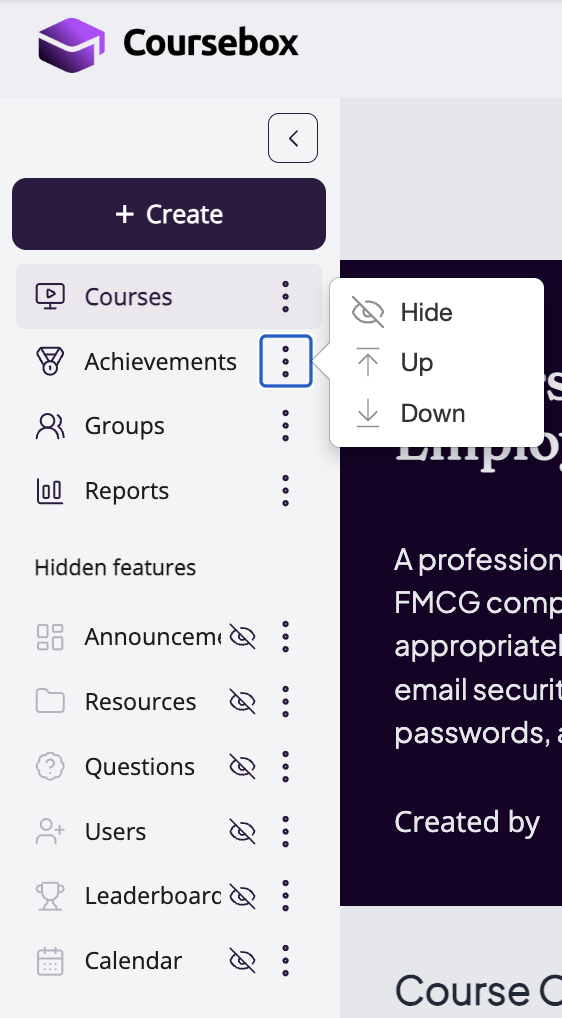
Task: Toggle visibility eye for Users
Action: [x=243, y=831]
